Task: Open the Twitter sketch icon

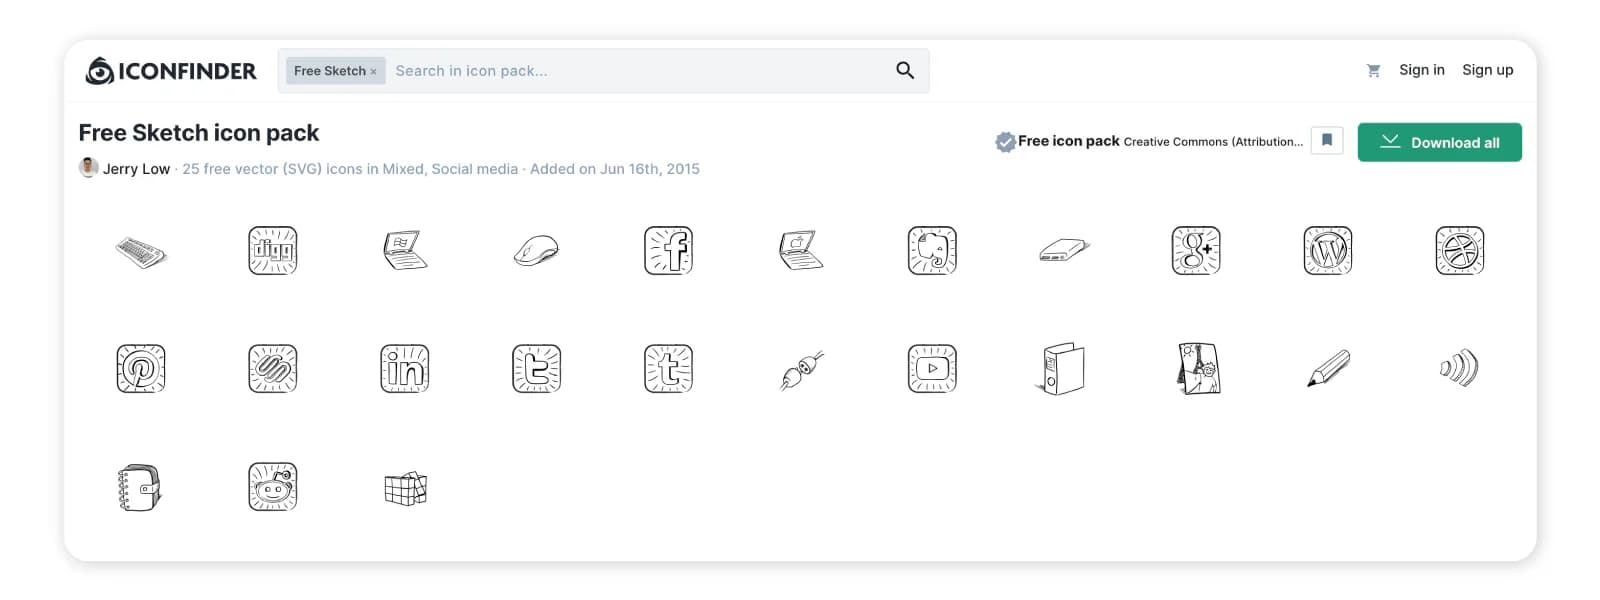Action: coord(537,369)
